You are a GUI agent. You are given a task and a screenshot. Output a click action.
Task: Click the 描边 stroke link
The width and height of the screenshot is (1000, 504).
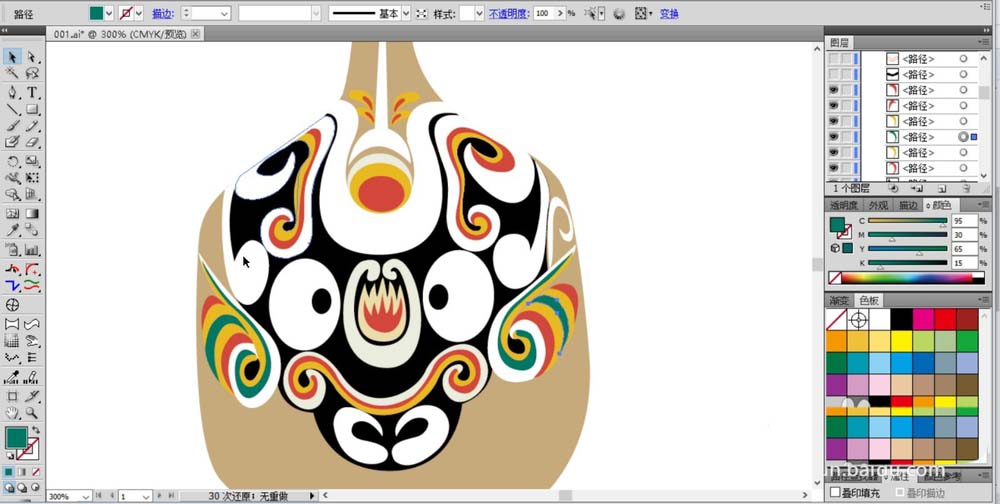click(161, 14)
